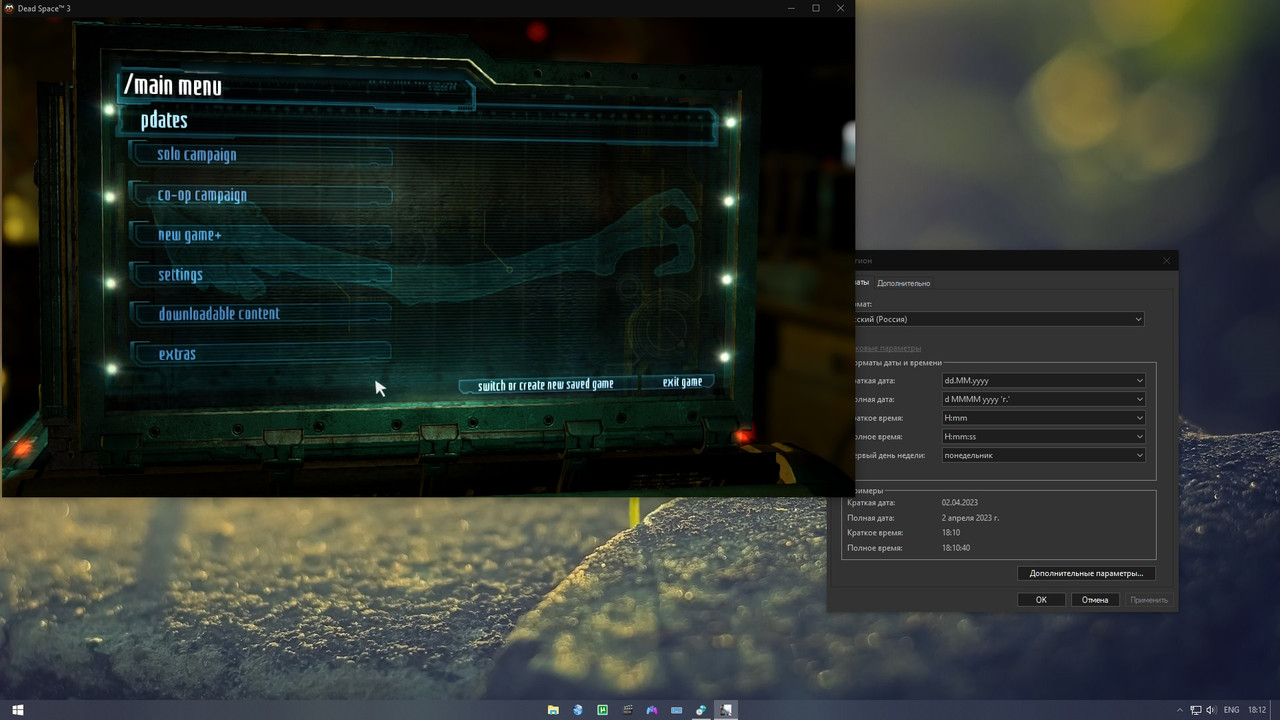Click switch or create new saved game
Screen dimensions: 1280x720
[x=546, y=385]
